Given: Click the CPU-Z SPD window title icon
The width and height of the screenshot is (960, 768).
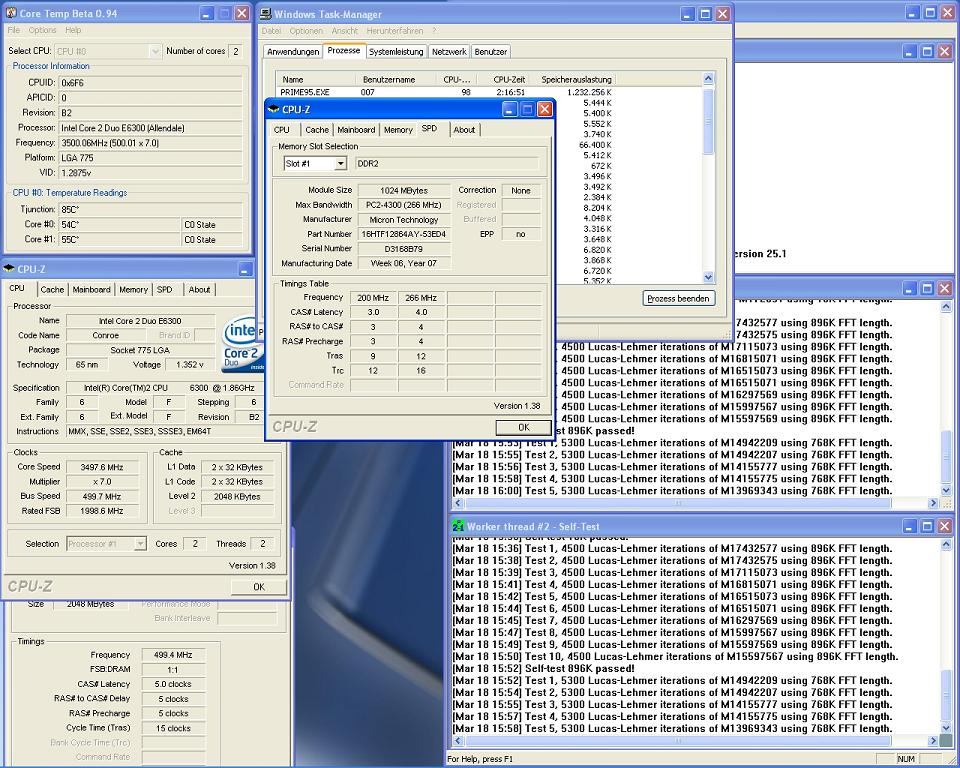Looking at the screenshot, I should coord(274,109).
